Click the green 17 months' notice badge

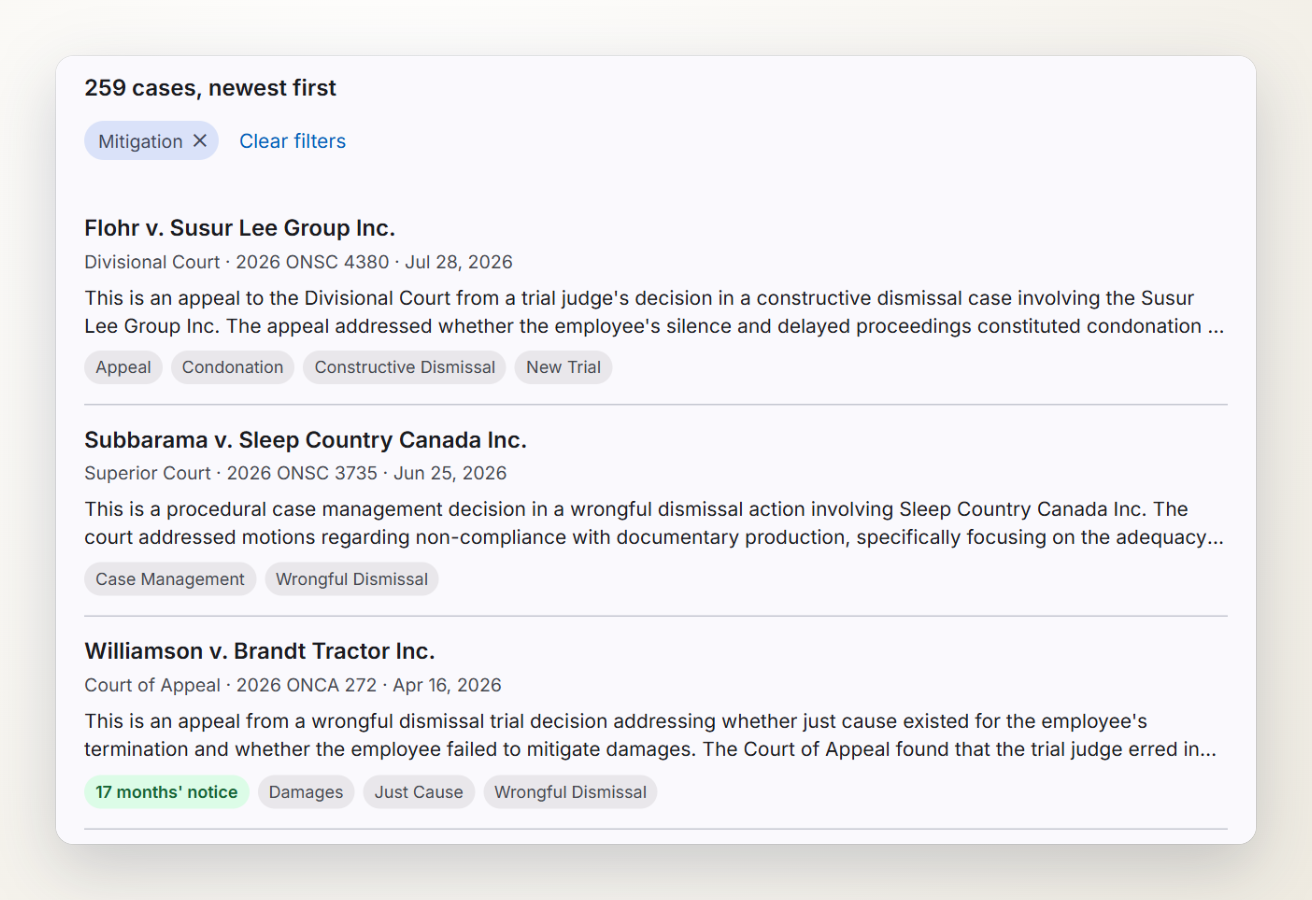(166, 792)
